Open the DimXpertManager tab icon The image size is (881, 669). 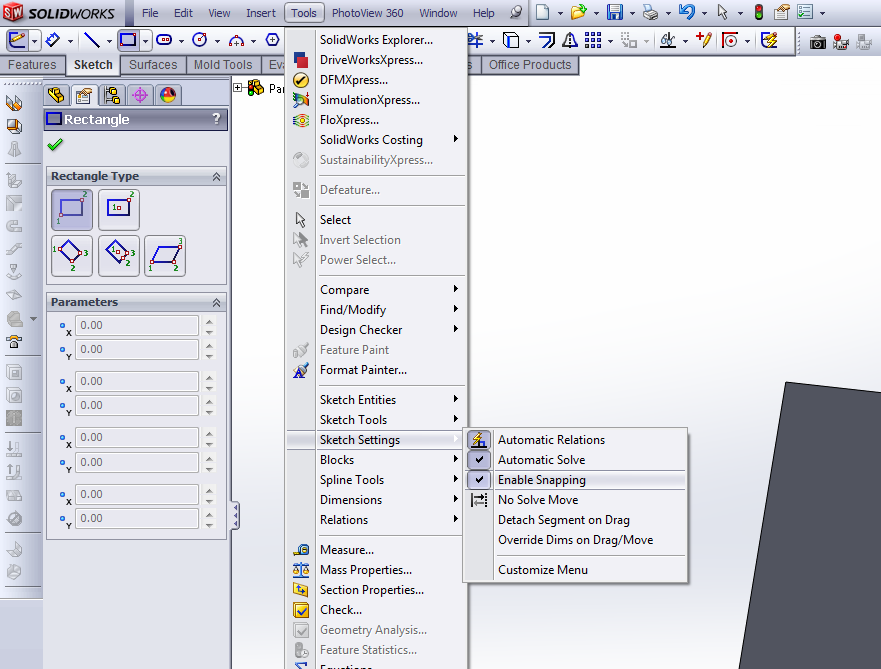(x=140, y=95)
